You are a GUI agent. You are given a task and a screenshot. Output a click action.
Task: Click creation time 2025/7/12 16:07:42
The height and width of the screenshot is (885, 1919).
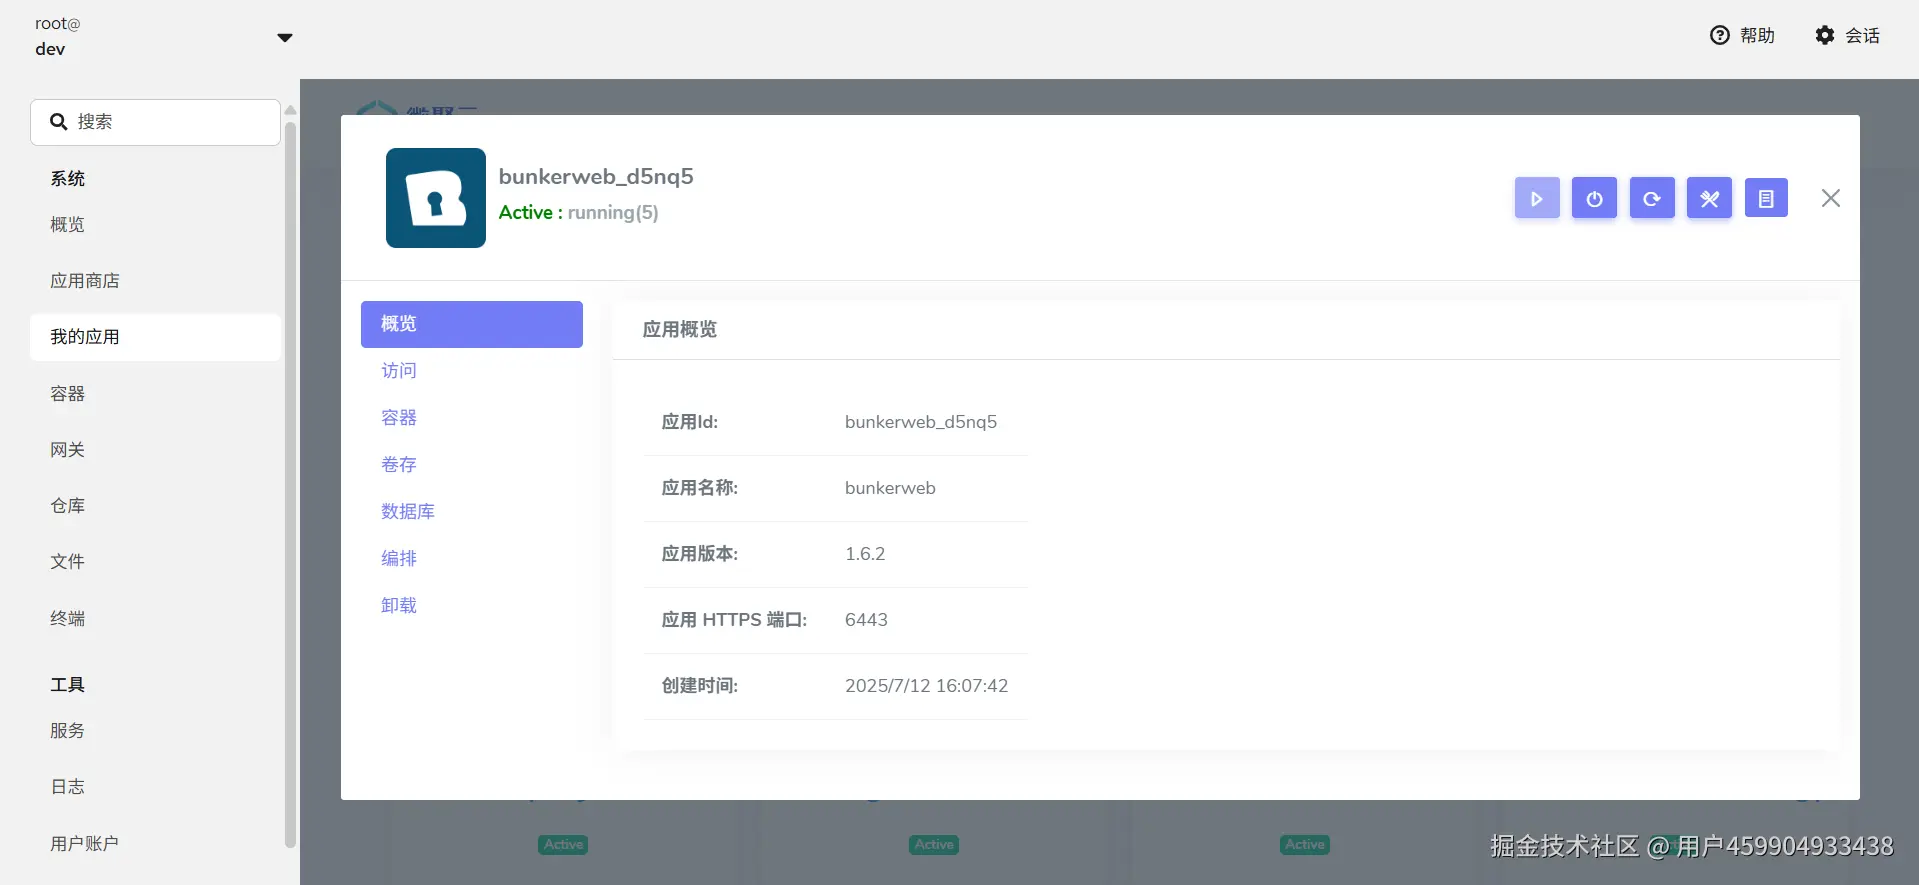tap(926, 686)
